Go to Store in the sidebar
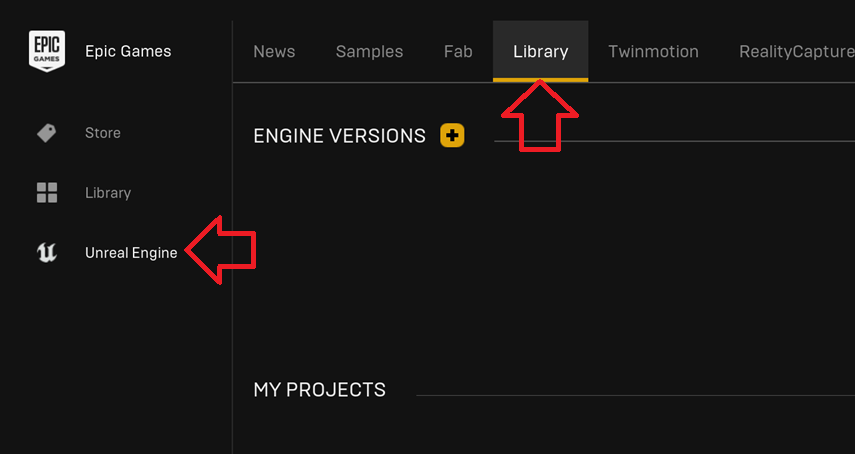 point(103,133)
